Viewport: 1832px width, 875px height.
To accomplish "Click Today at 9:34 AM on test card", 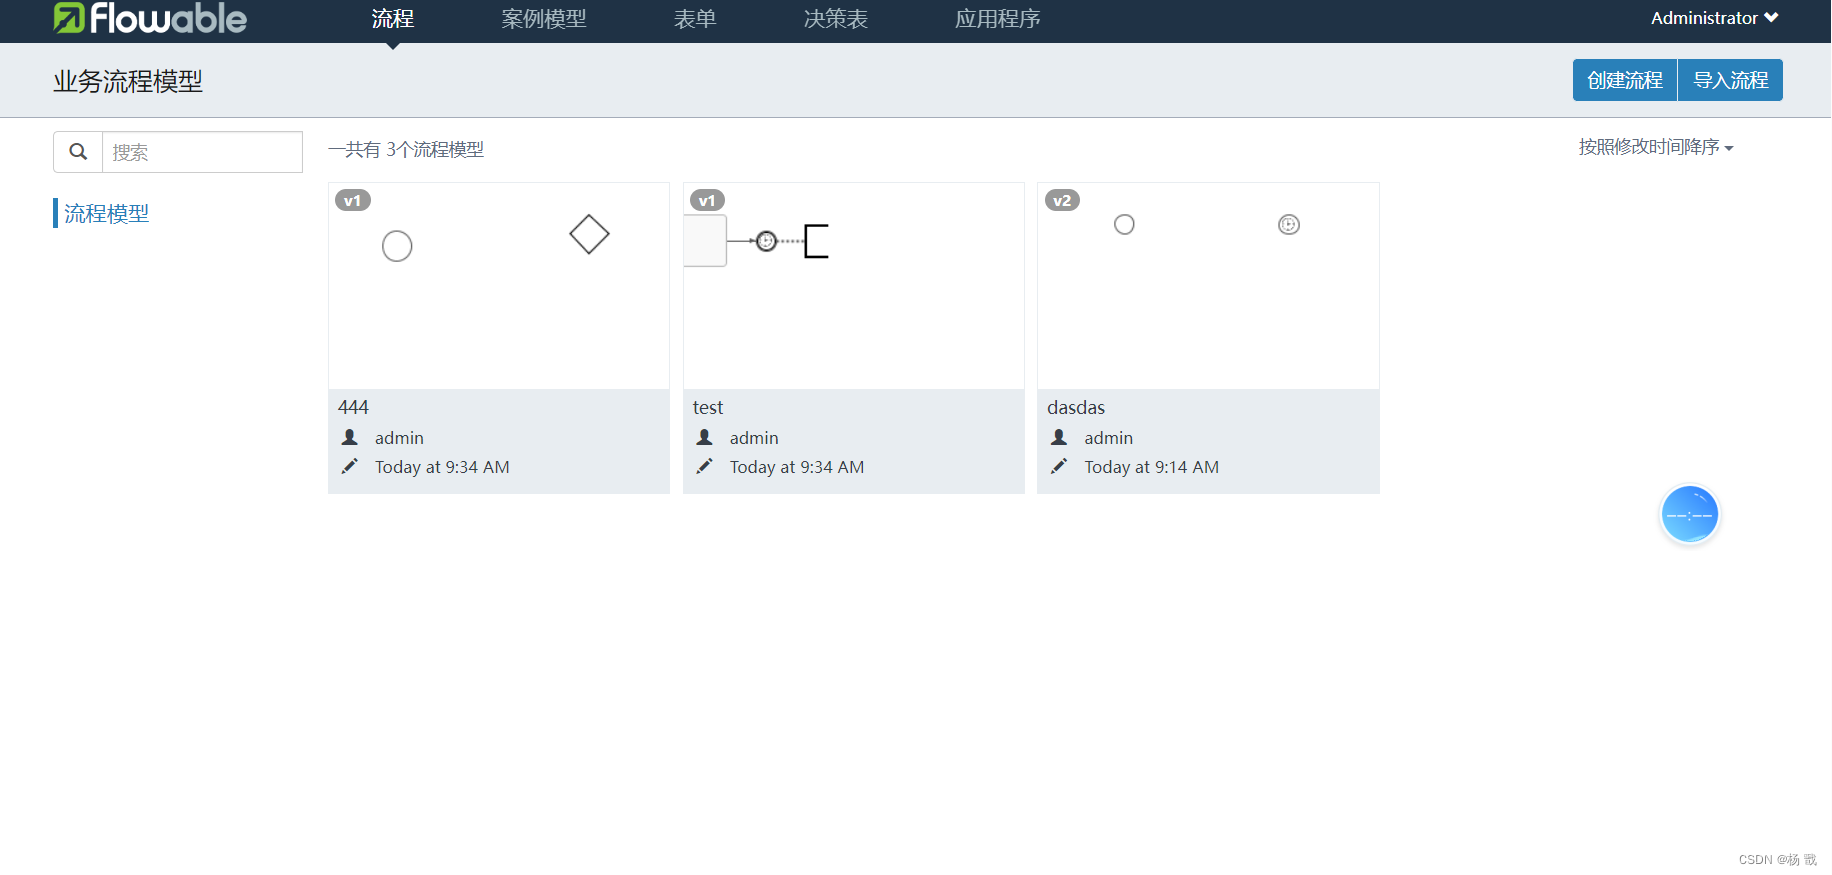I will pyautogui.click(x=797, y=467).
